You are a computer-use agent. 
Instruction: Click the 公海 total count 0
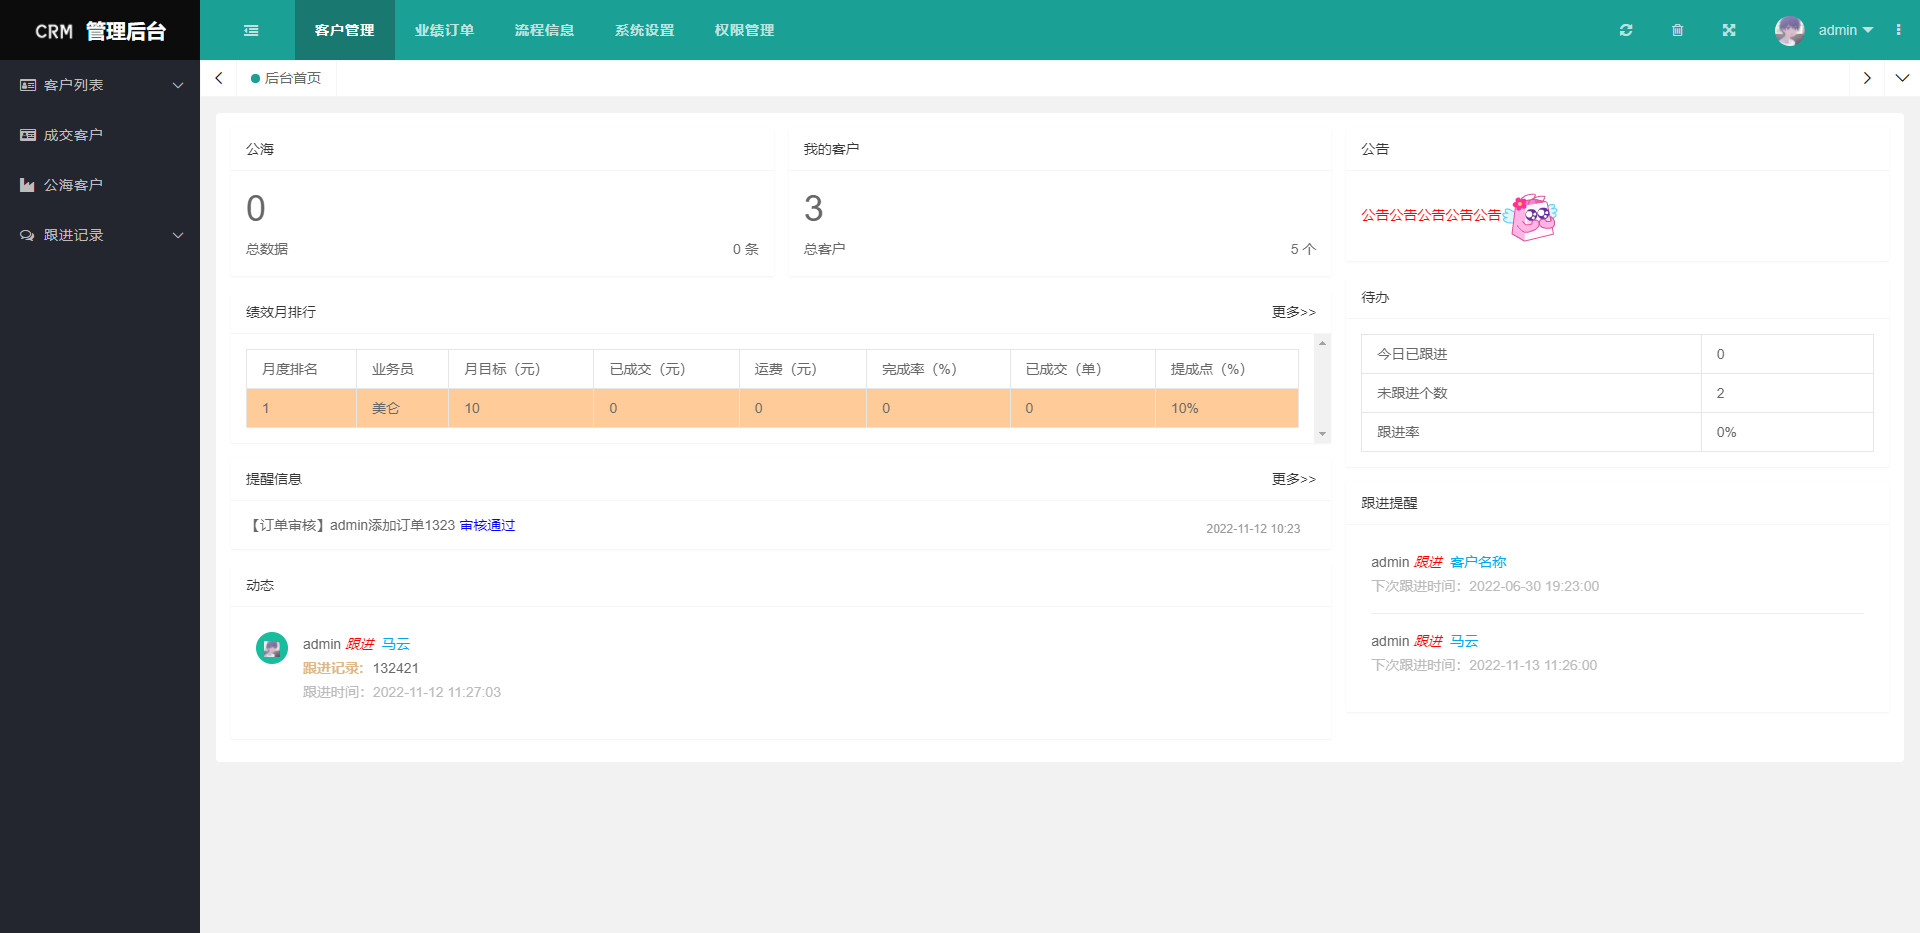click(256, 209)
